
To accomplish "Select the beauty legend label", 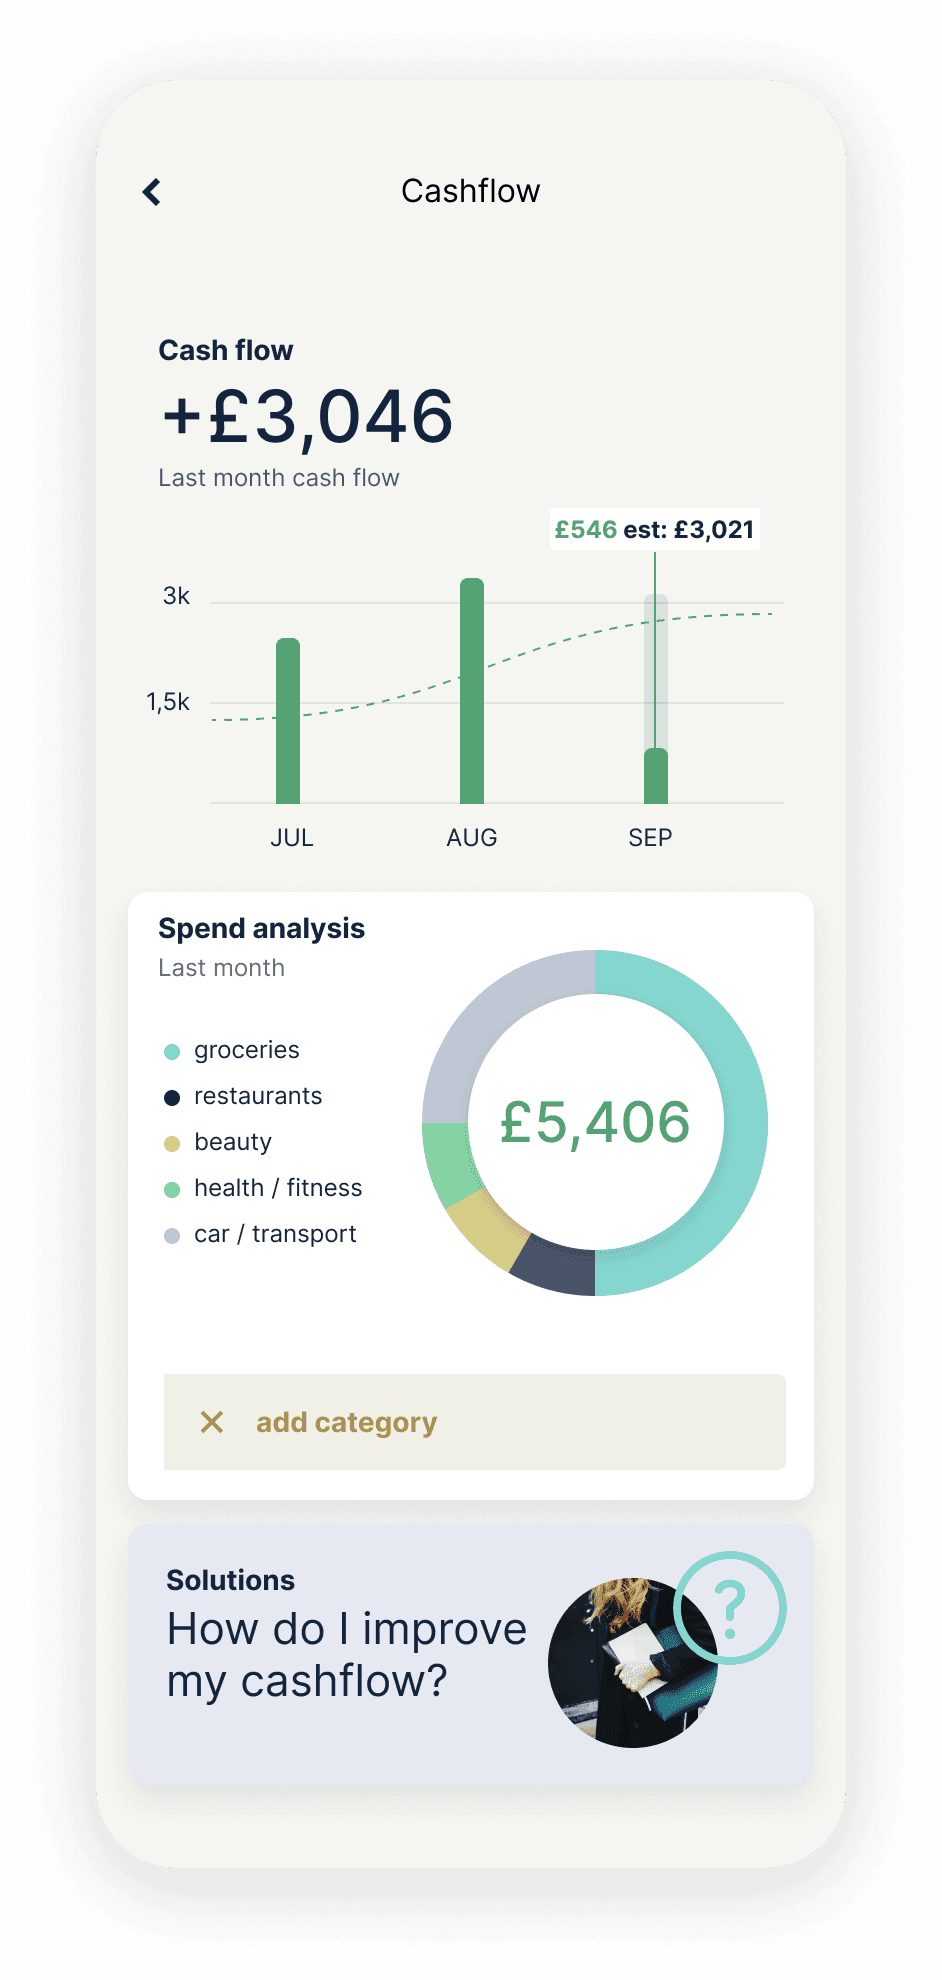I will (233, 1142).
